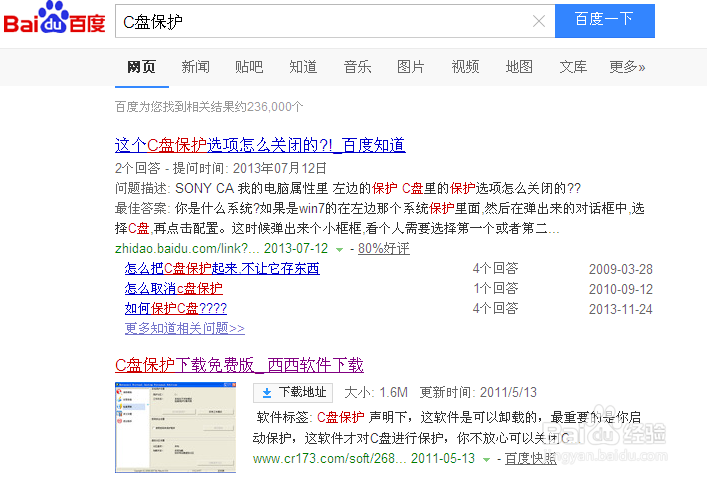The image size is (707, 480).
Task: Go to the 知道 tab
Action: pos(303,67)
